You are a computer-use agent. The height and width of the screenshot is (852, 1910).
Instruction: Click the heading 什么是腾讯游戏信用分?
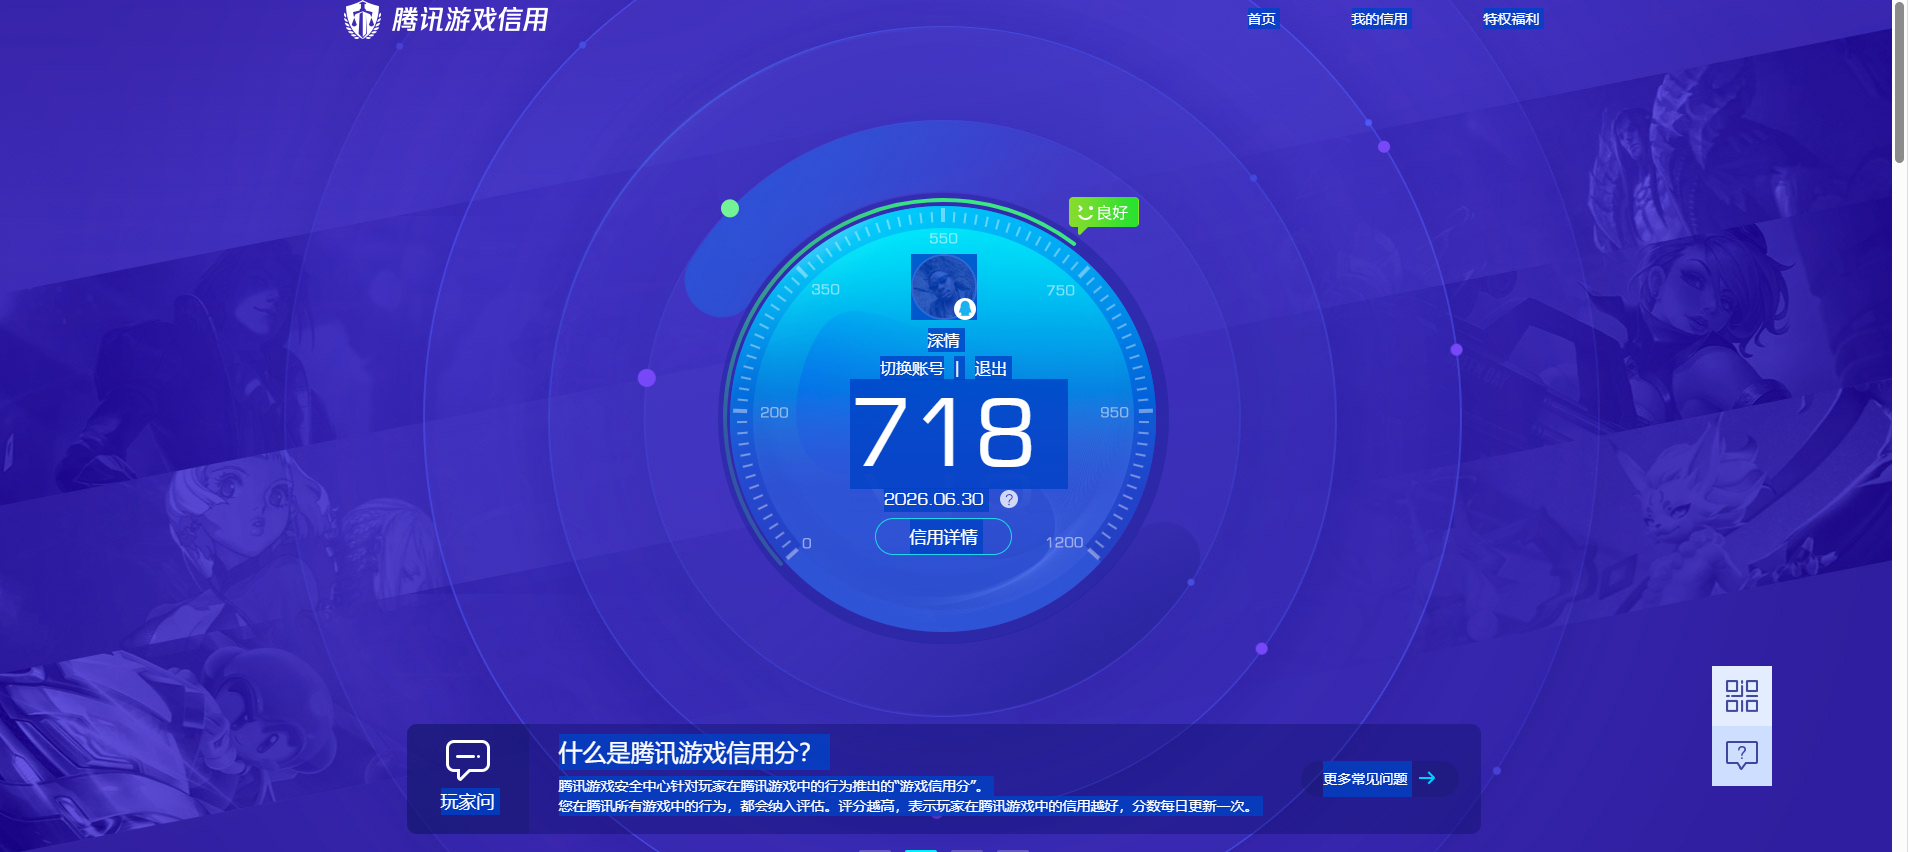(x=684, y=753)
